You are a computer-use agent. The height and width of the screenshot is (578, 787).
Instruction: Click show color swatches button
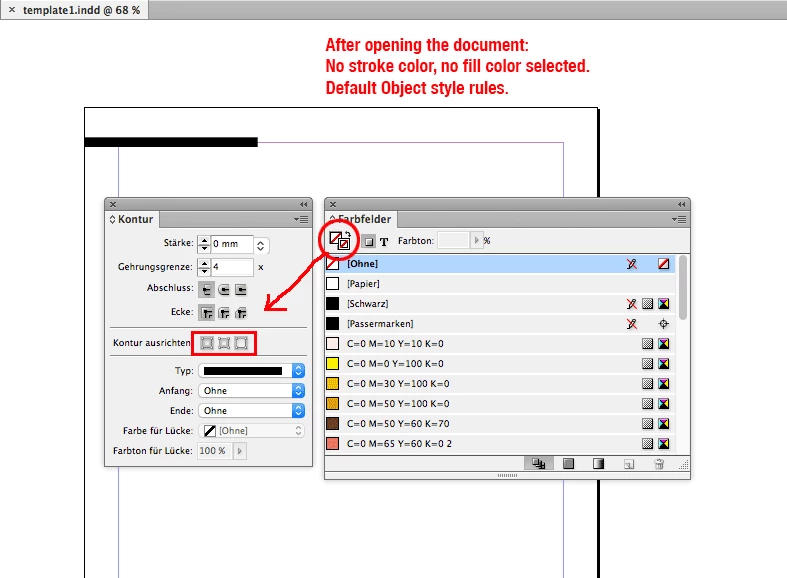[568, 464]
